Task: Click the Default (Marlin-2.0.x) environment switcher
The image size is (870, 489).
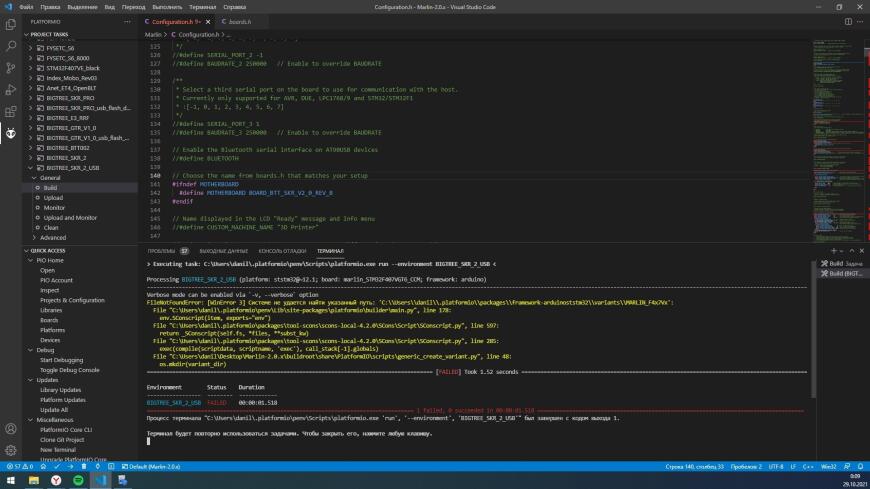Action: tap(151, 467)
